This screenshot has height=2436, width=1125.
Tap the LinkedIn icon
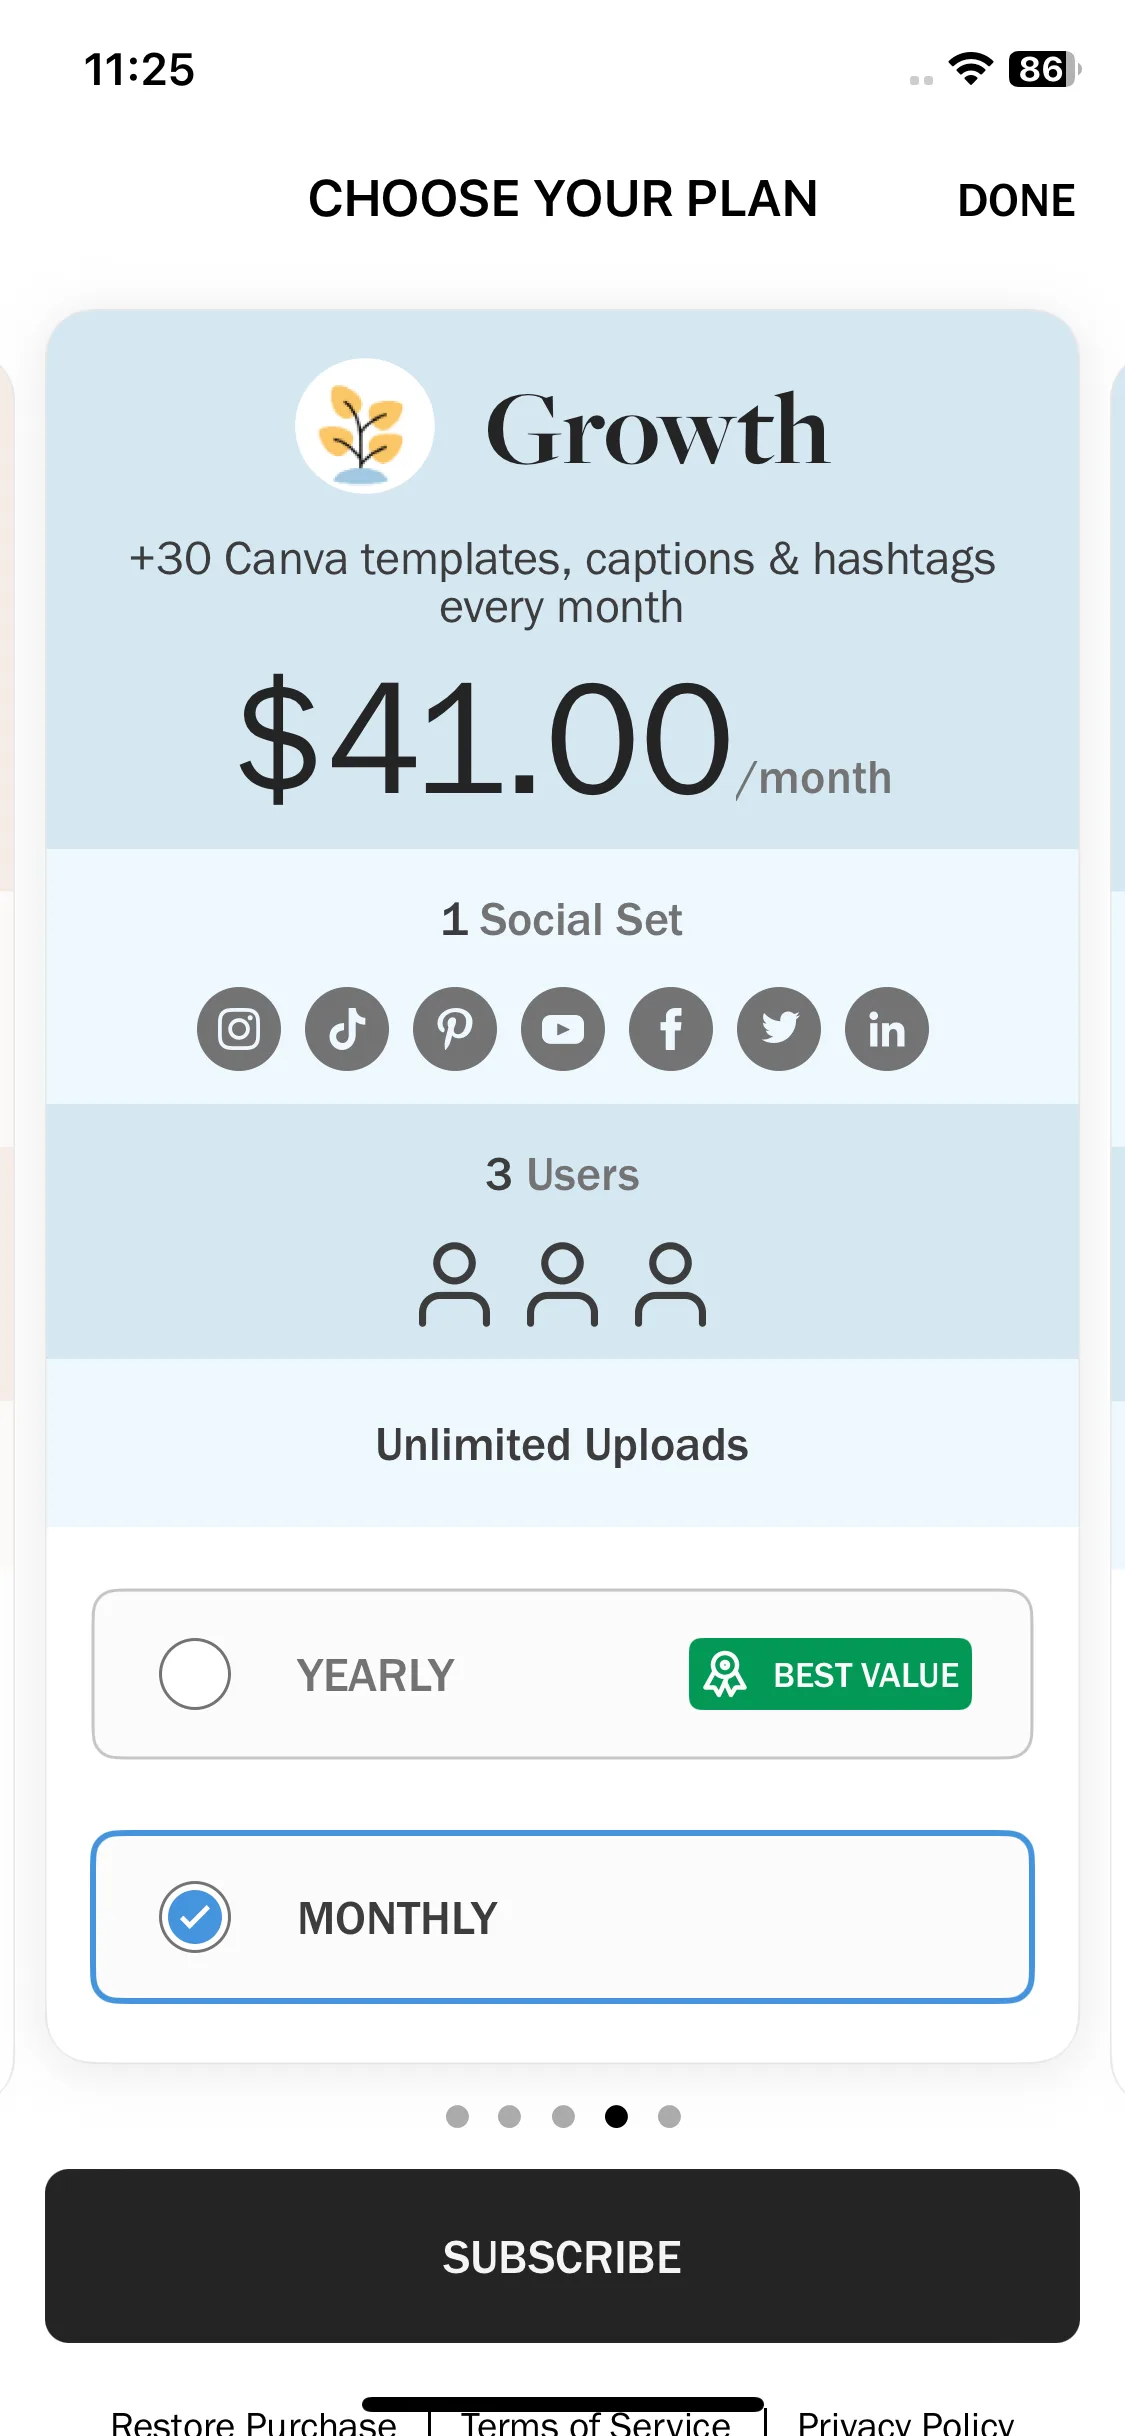887,1029
